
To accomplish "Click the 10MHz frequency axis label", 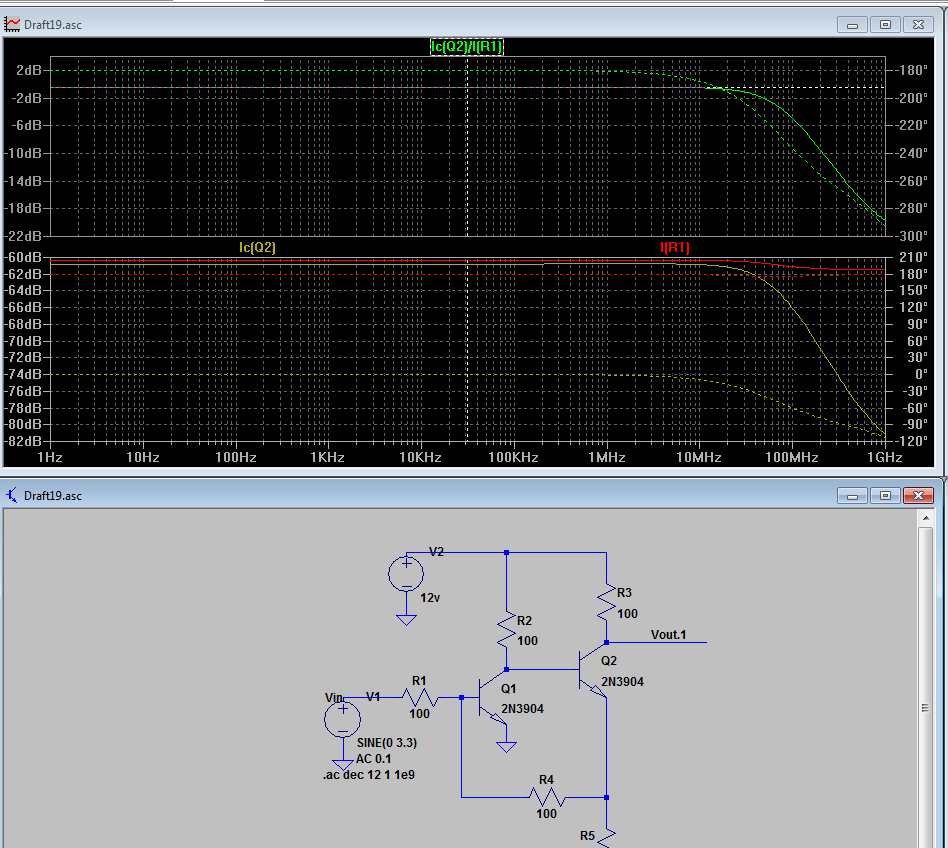I will (x=699, y=457).
